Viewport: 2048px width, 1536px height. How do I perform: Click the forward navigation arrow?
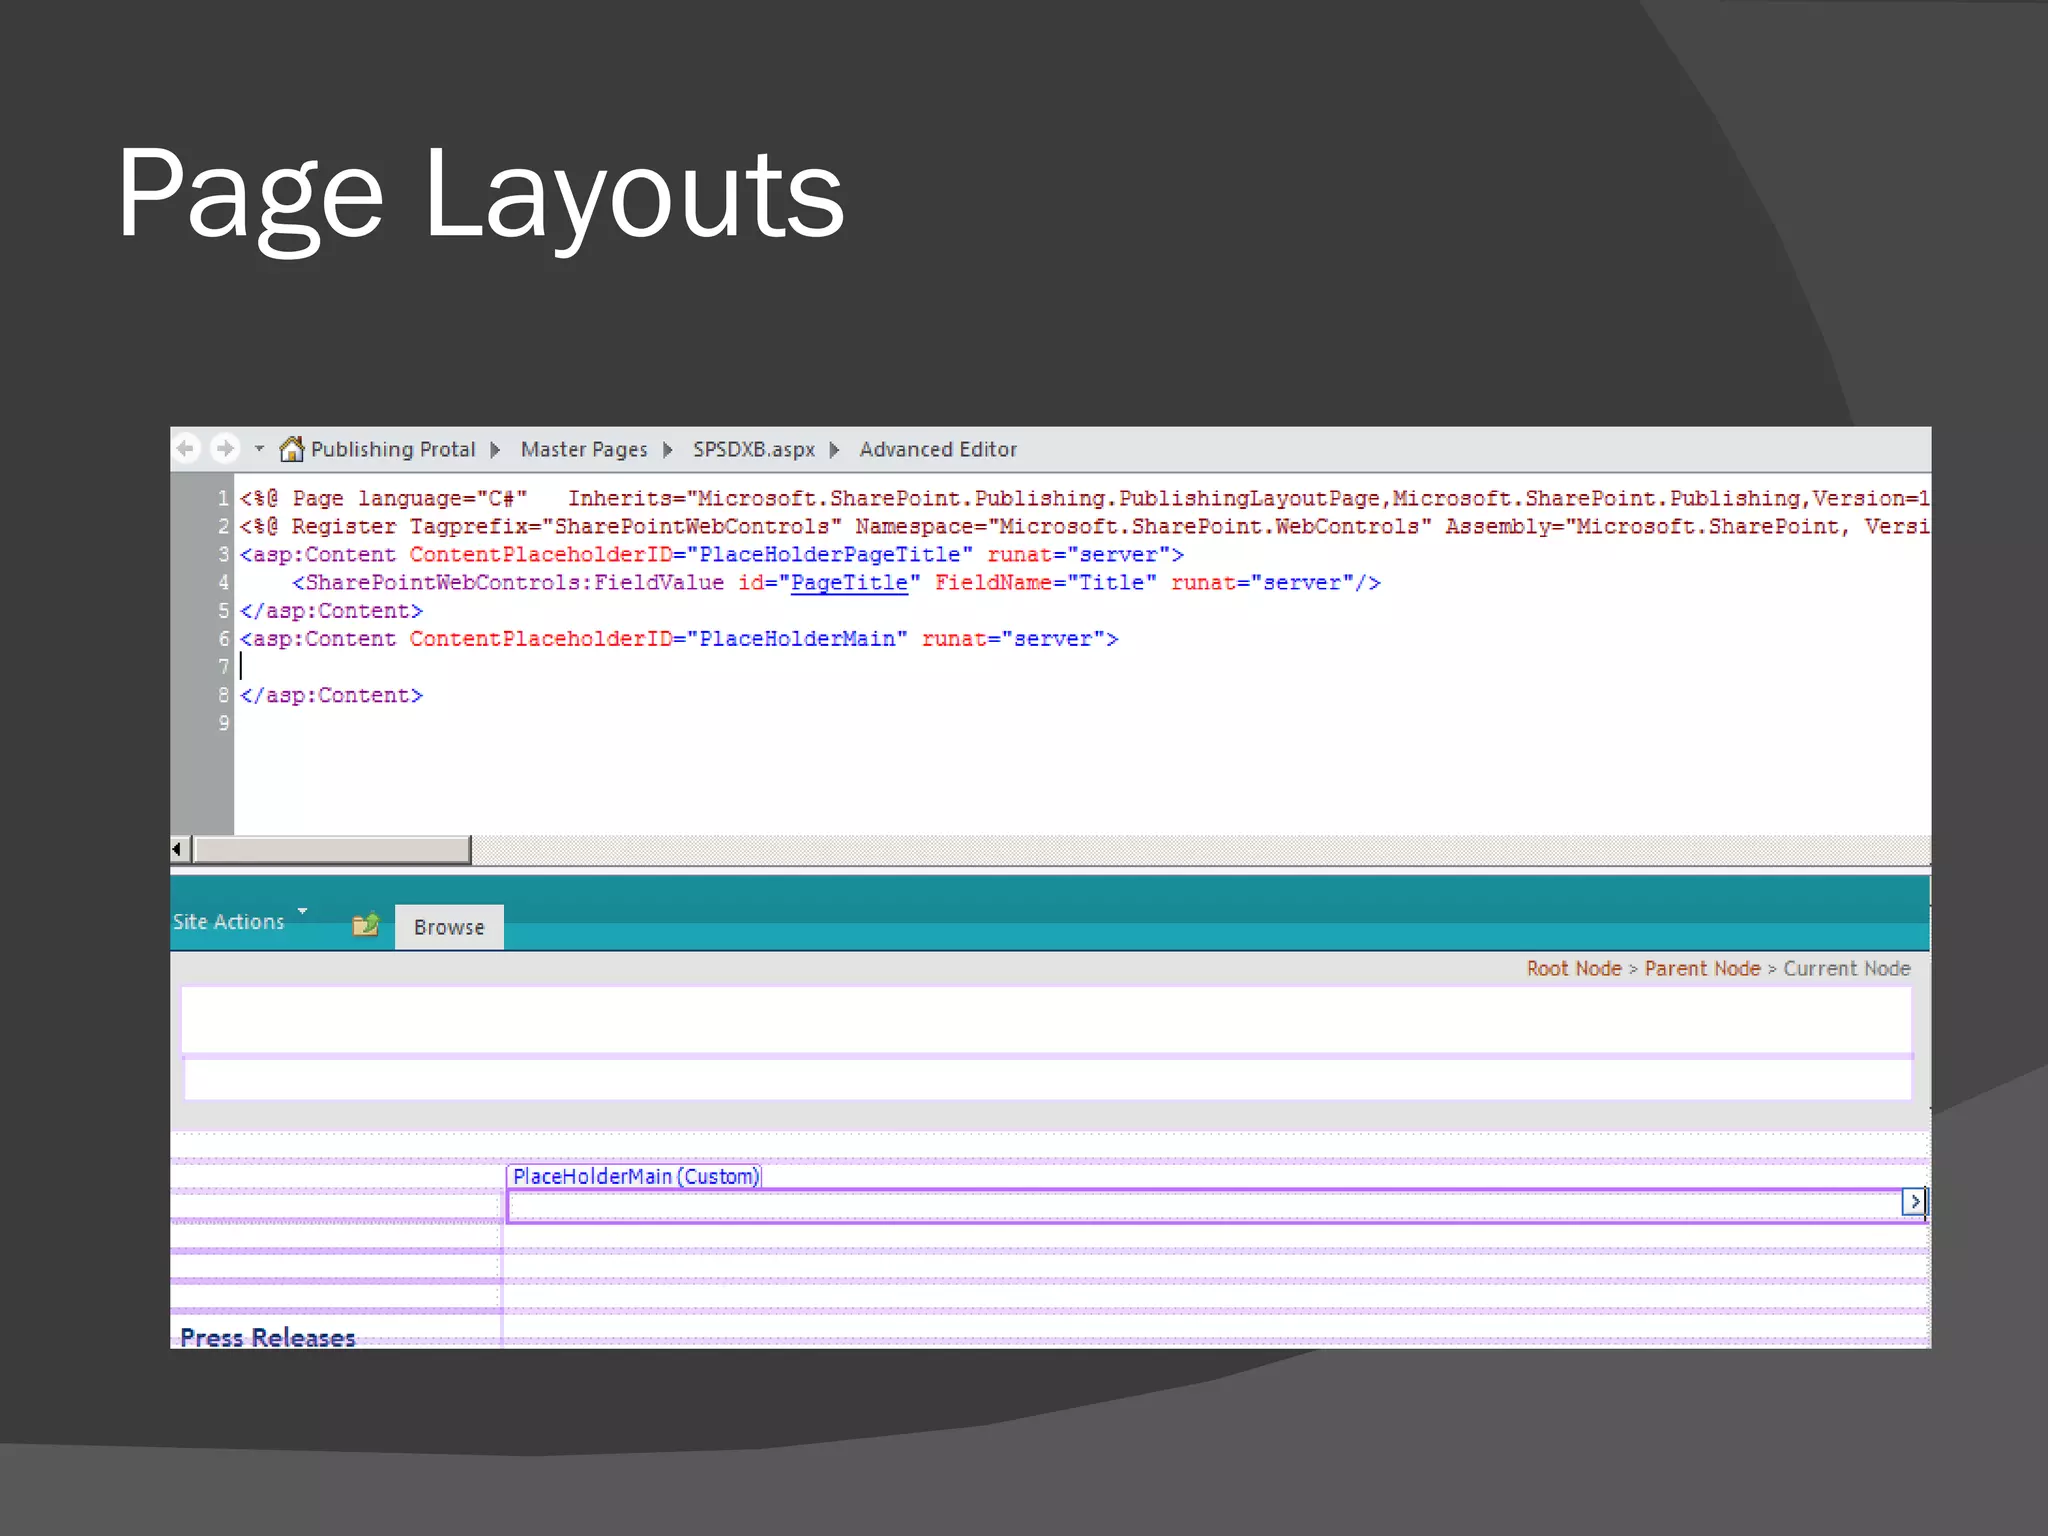coord(226,449)
